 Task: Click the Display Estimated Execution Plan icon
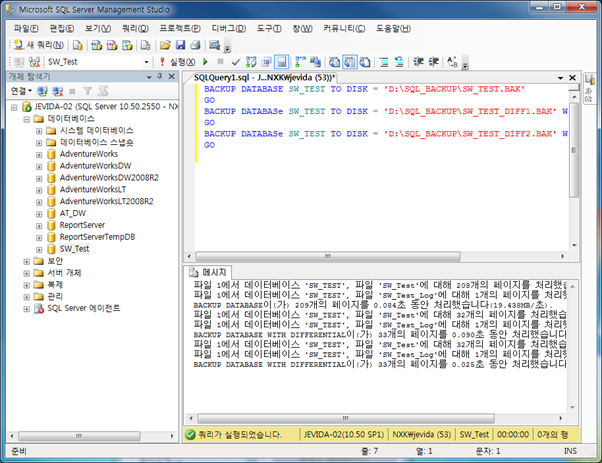coord(251,62)
